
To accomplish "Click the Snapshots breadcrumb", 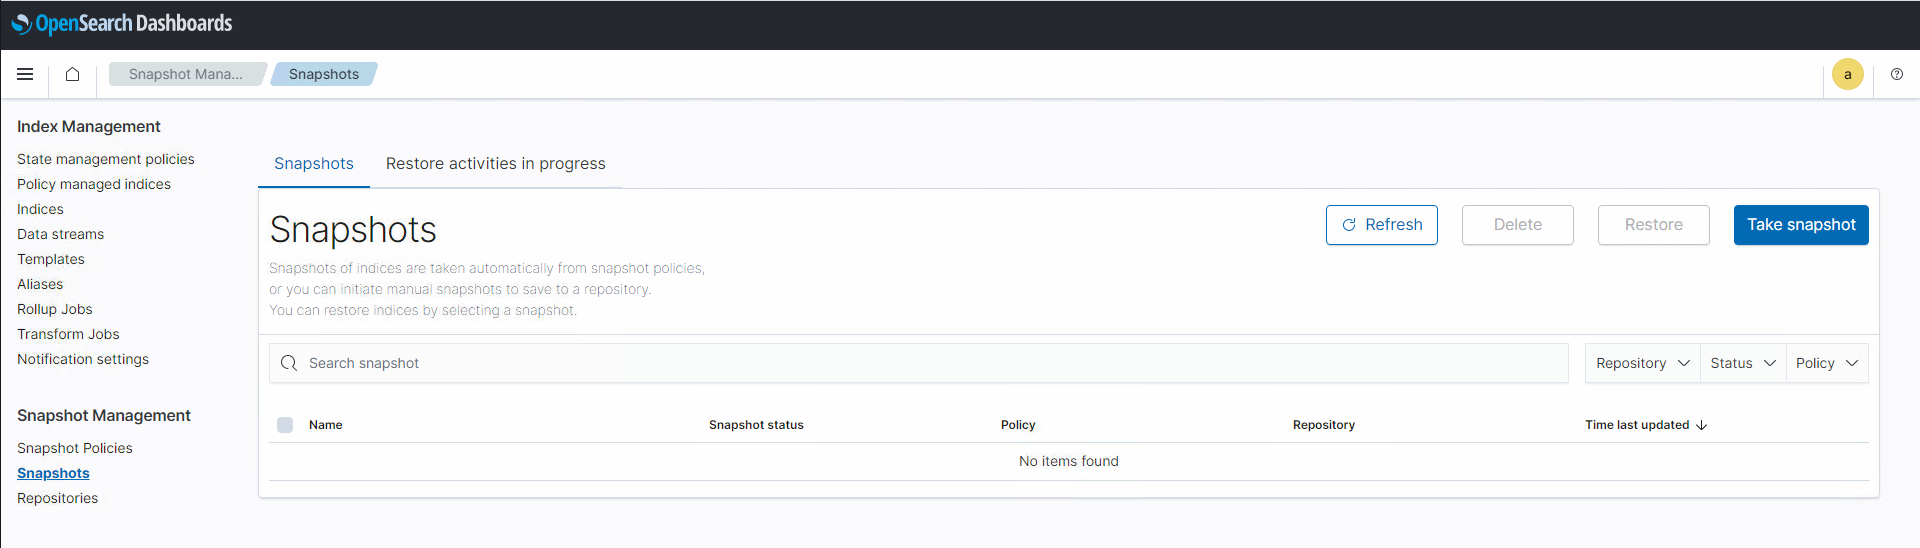I will tap(324, 74).
